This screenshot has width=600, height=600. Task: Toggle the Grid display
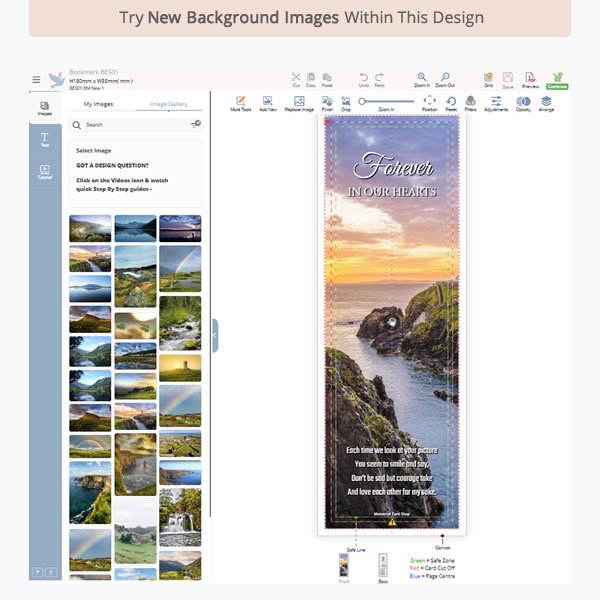(488, 78)
